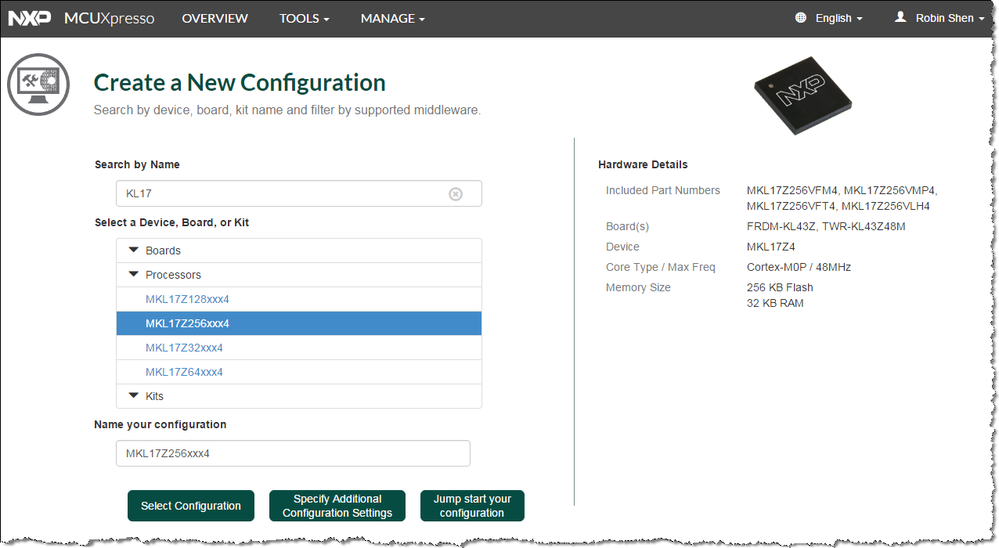Select the MKL17Z128xxx4 processor
Screen dimensions: 999x548
(x=187, y=299)
